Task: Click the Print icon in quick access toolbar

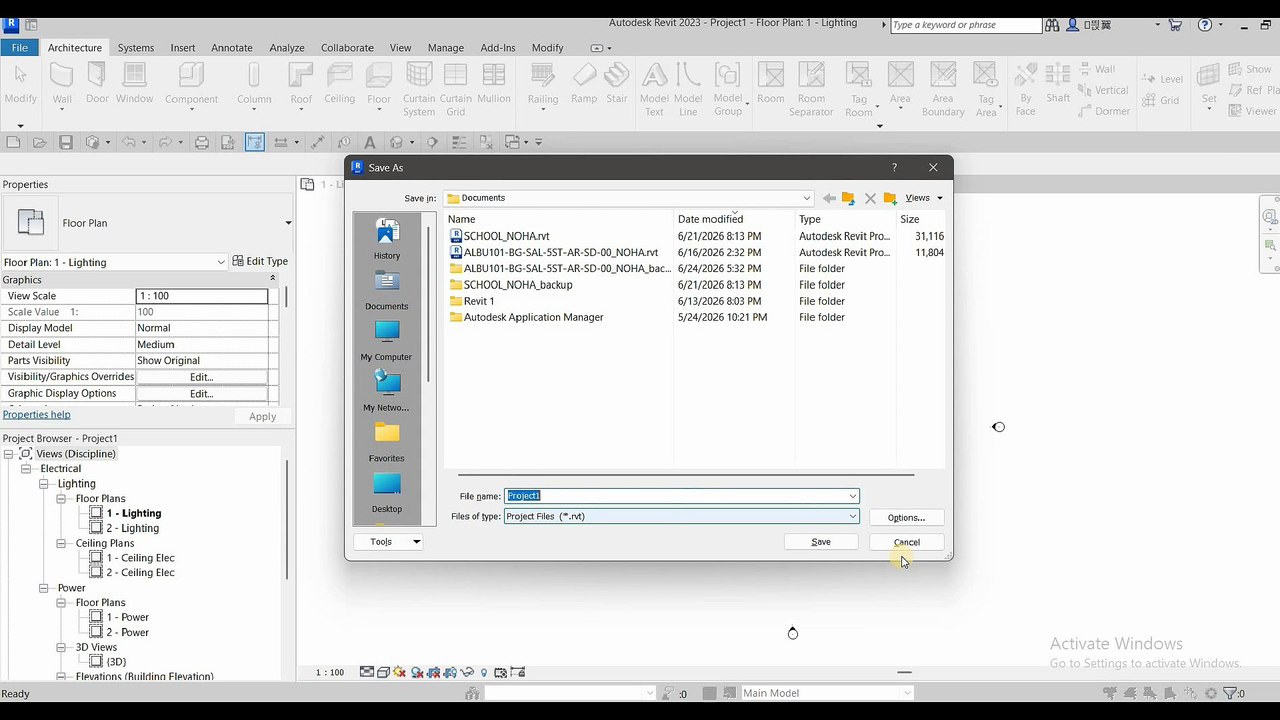Action: coord(202,143)
